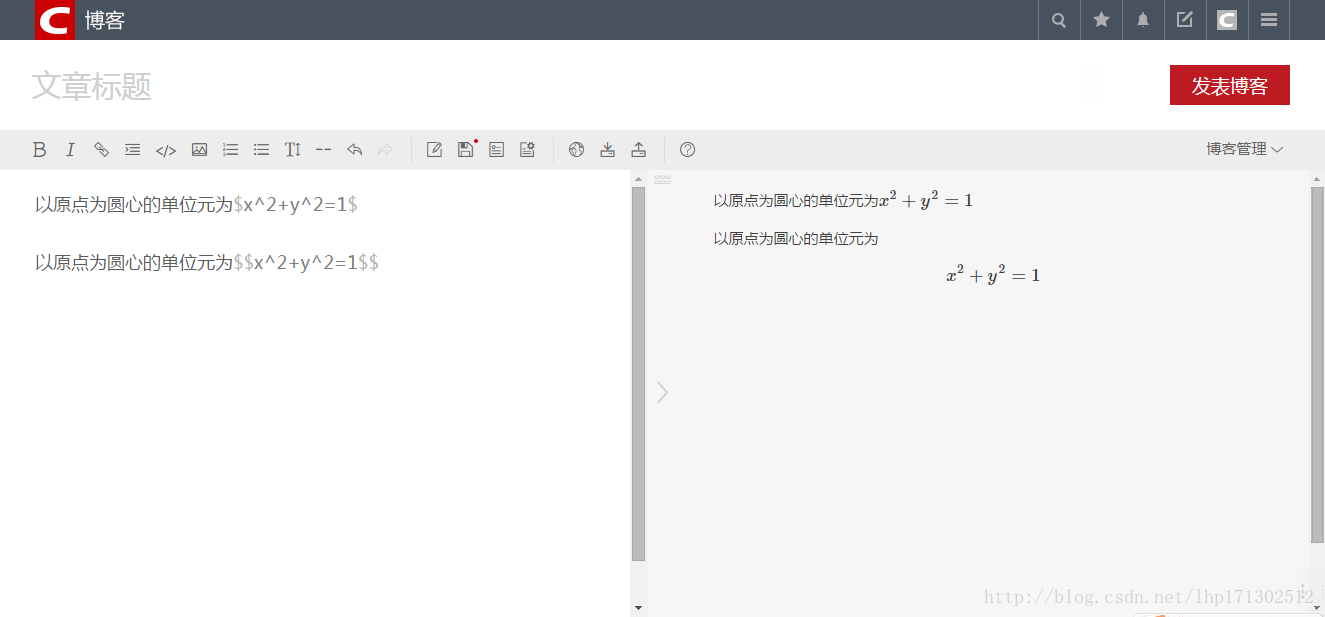This screenshot has width=1325, height=617.
Task: Create a numbered list
Action: [230, 150]
